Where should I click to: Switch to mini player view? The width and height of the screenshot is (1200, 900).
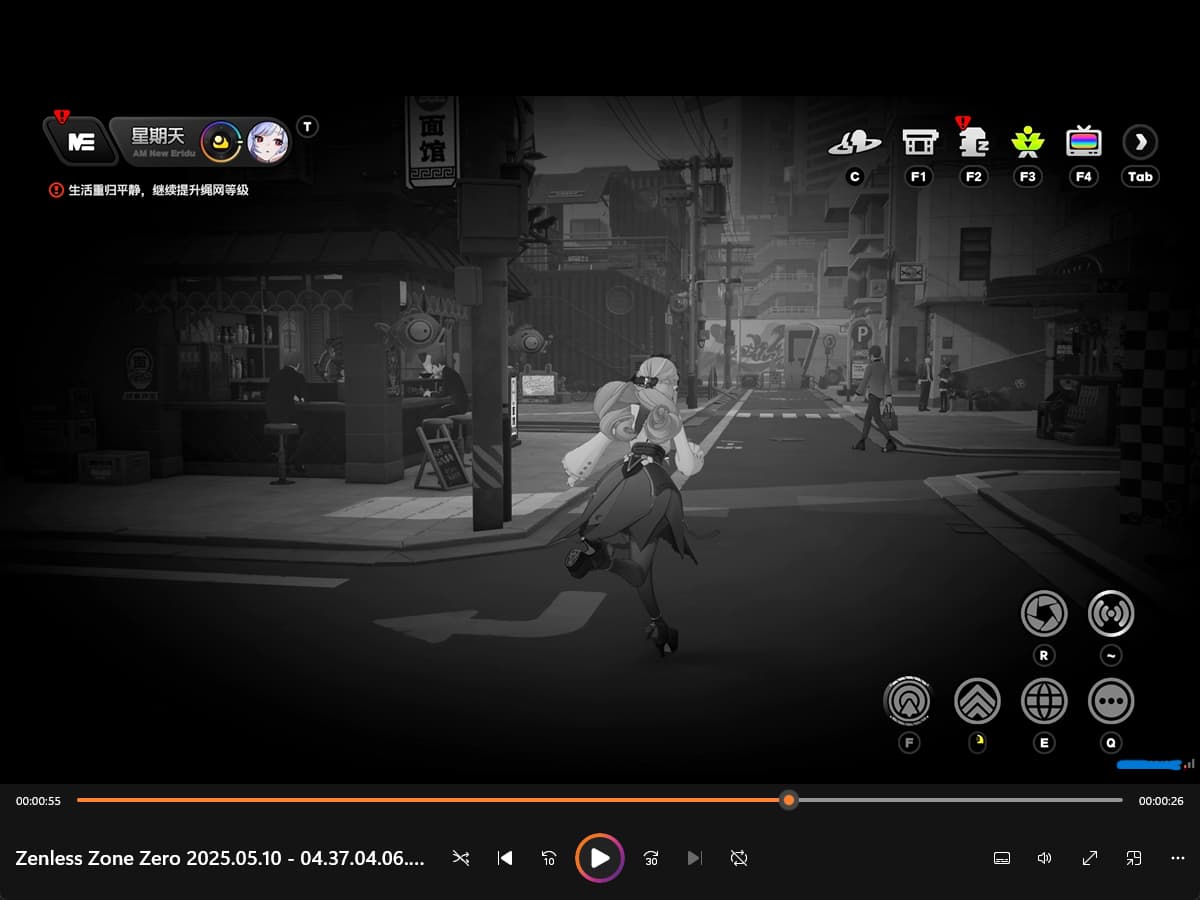1134,858
